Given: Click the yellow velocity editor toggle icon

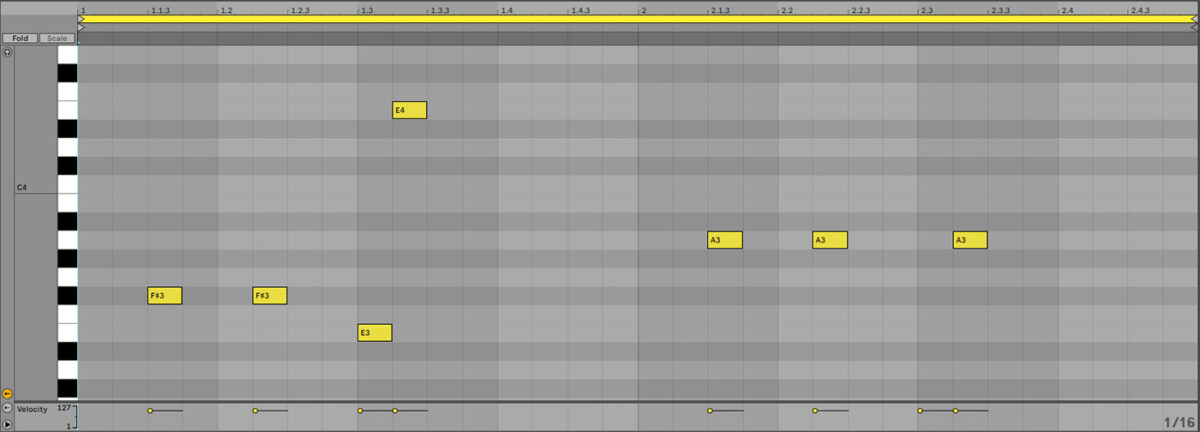Looking at the screenshot, I should coord(7,394).
